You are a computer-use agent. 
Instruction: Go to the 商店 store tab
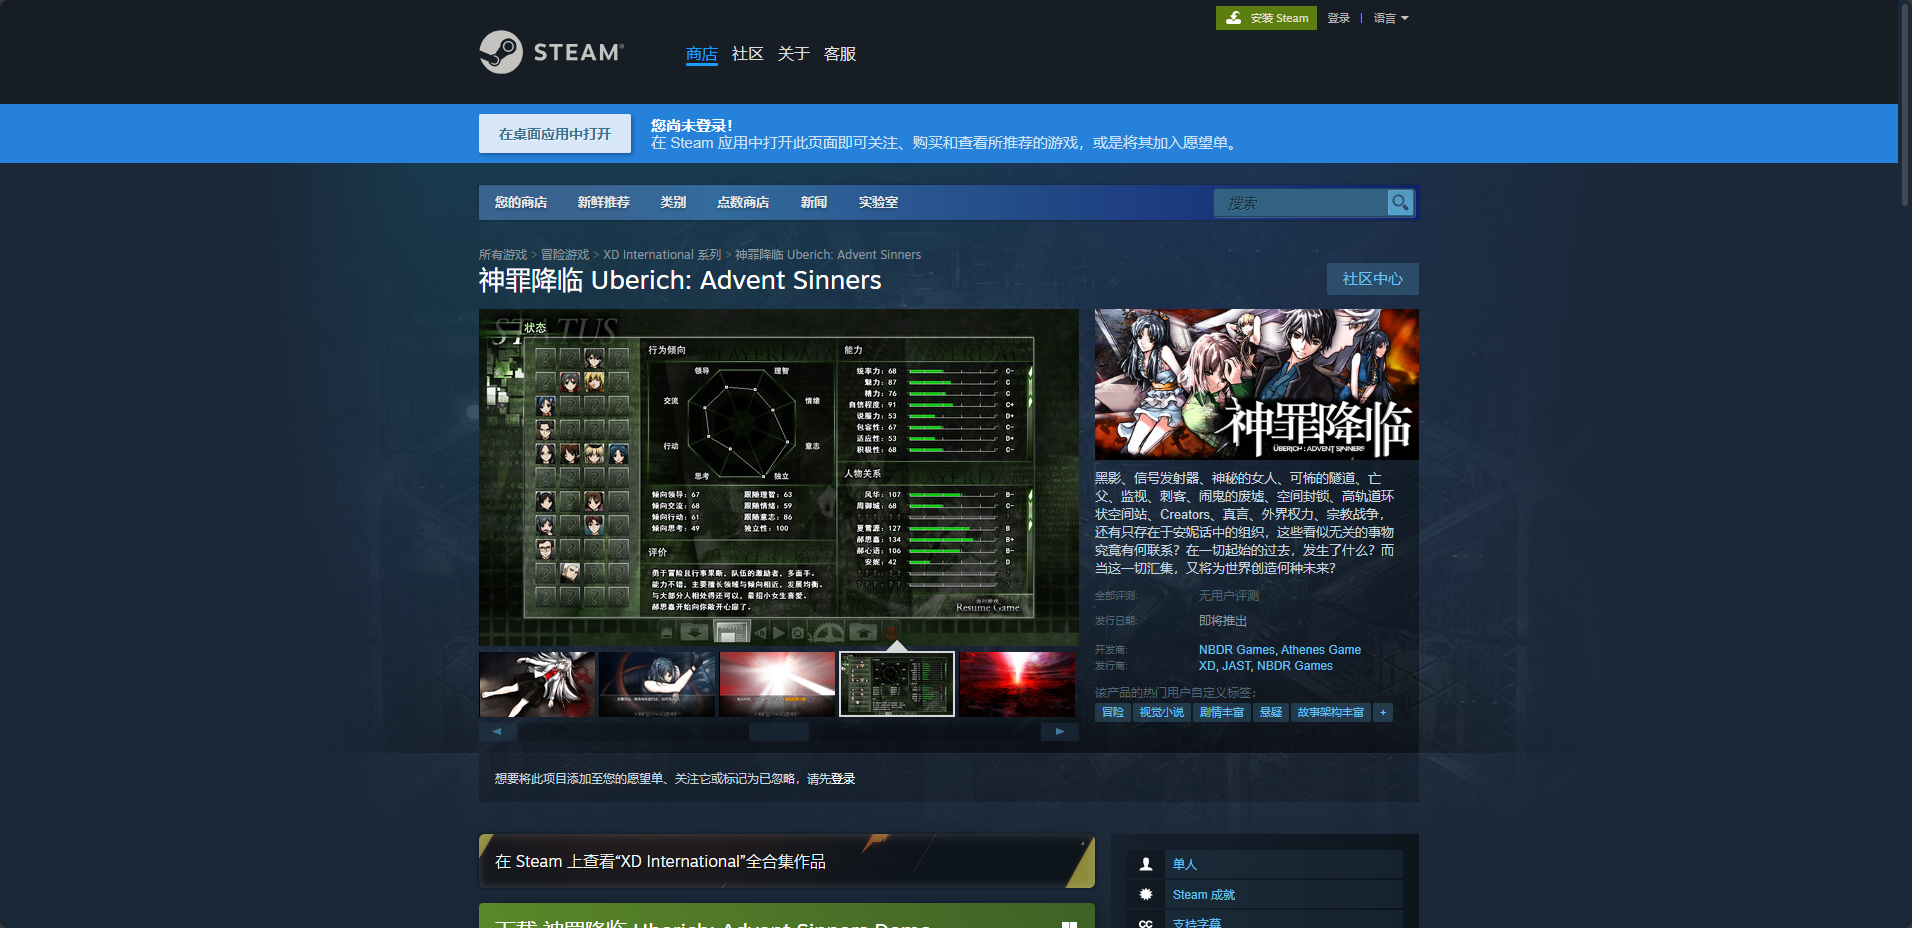point(702,54)
